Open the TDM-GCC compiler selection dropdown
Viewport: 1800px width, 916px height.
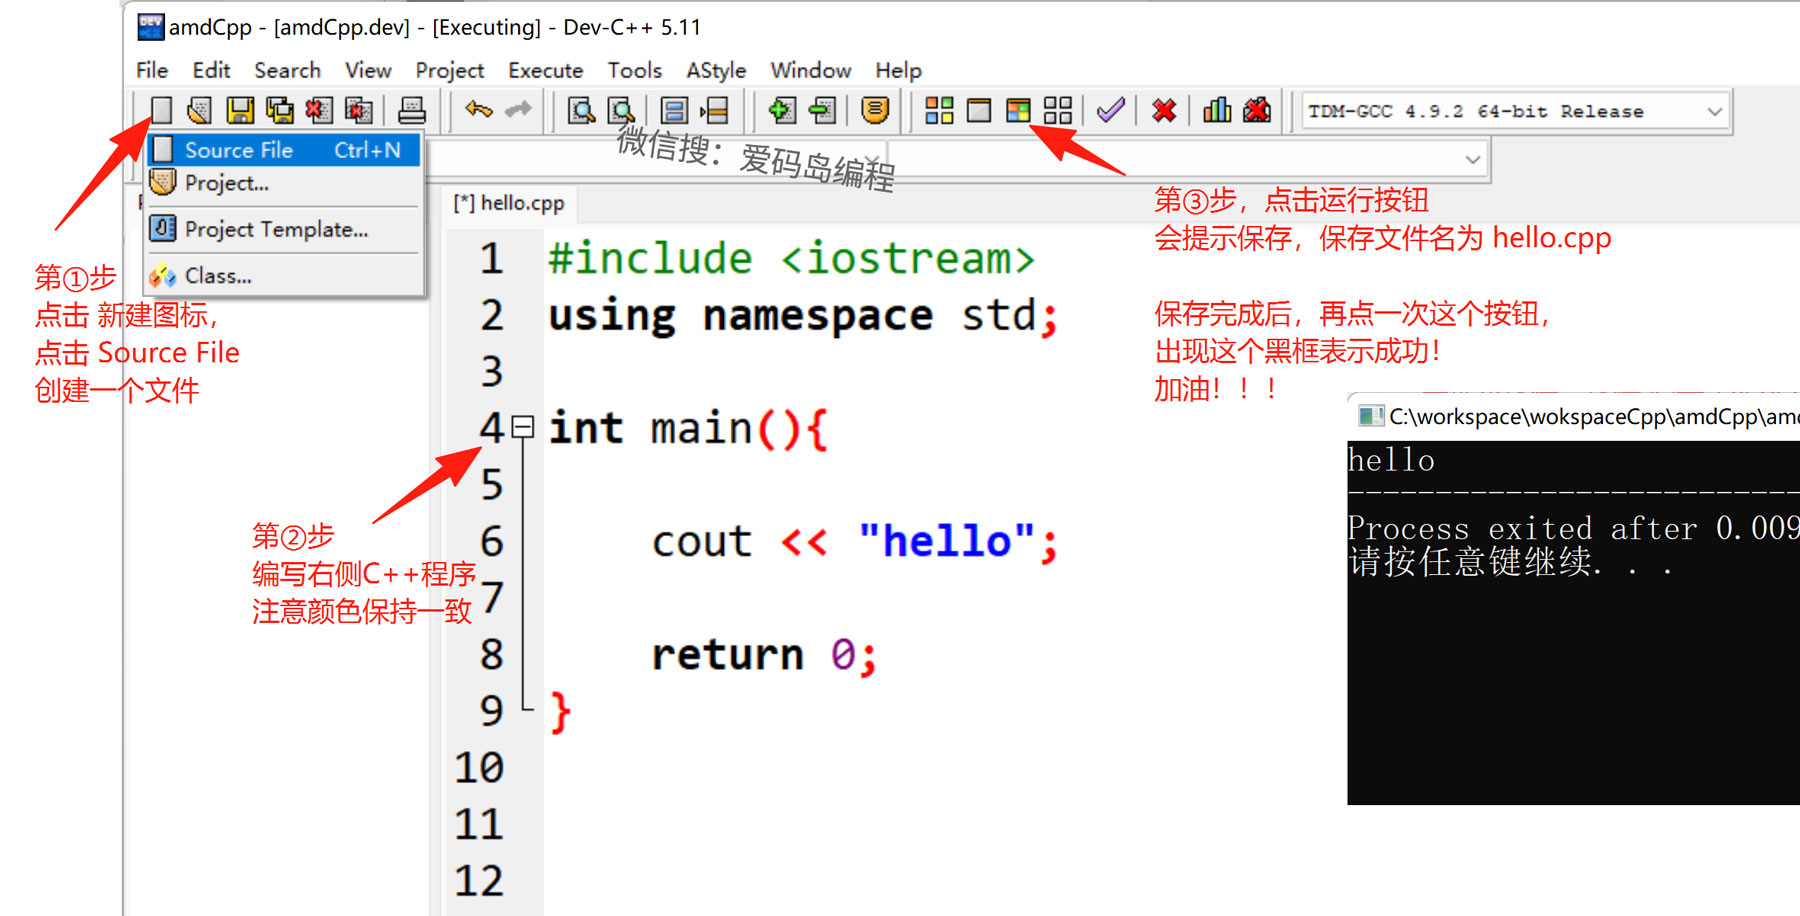(x=1714, y=111)
